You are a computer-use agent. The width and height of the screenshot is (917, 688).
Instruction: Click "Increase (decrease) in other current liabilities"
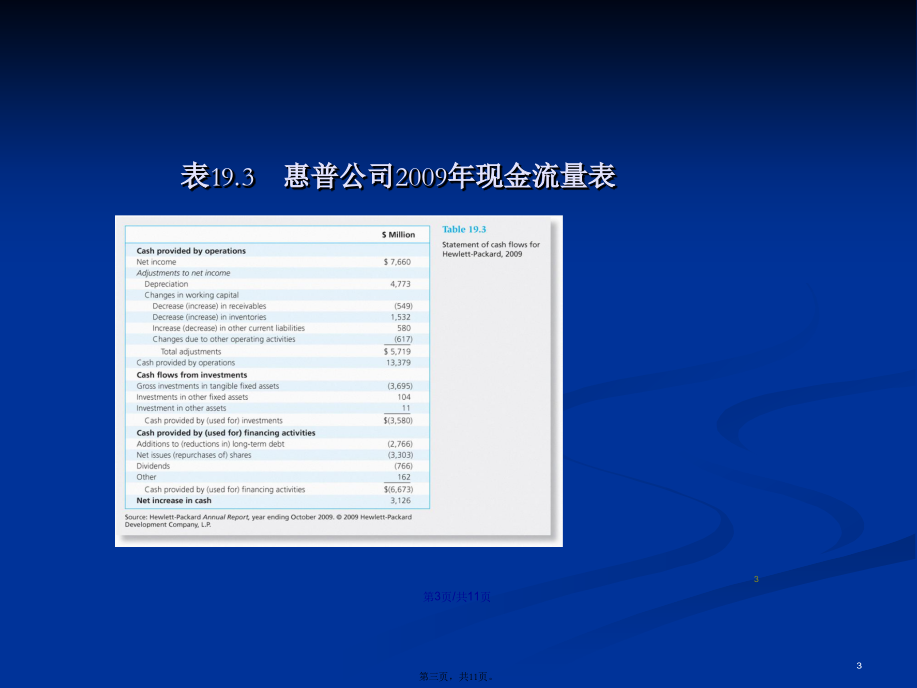point(229,329)
